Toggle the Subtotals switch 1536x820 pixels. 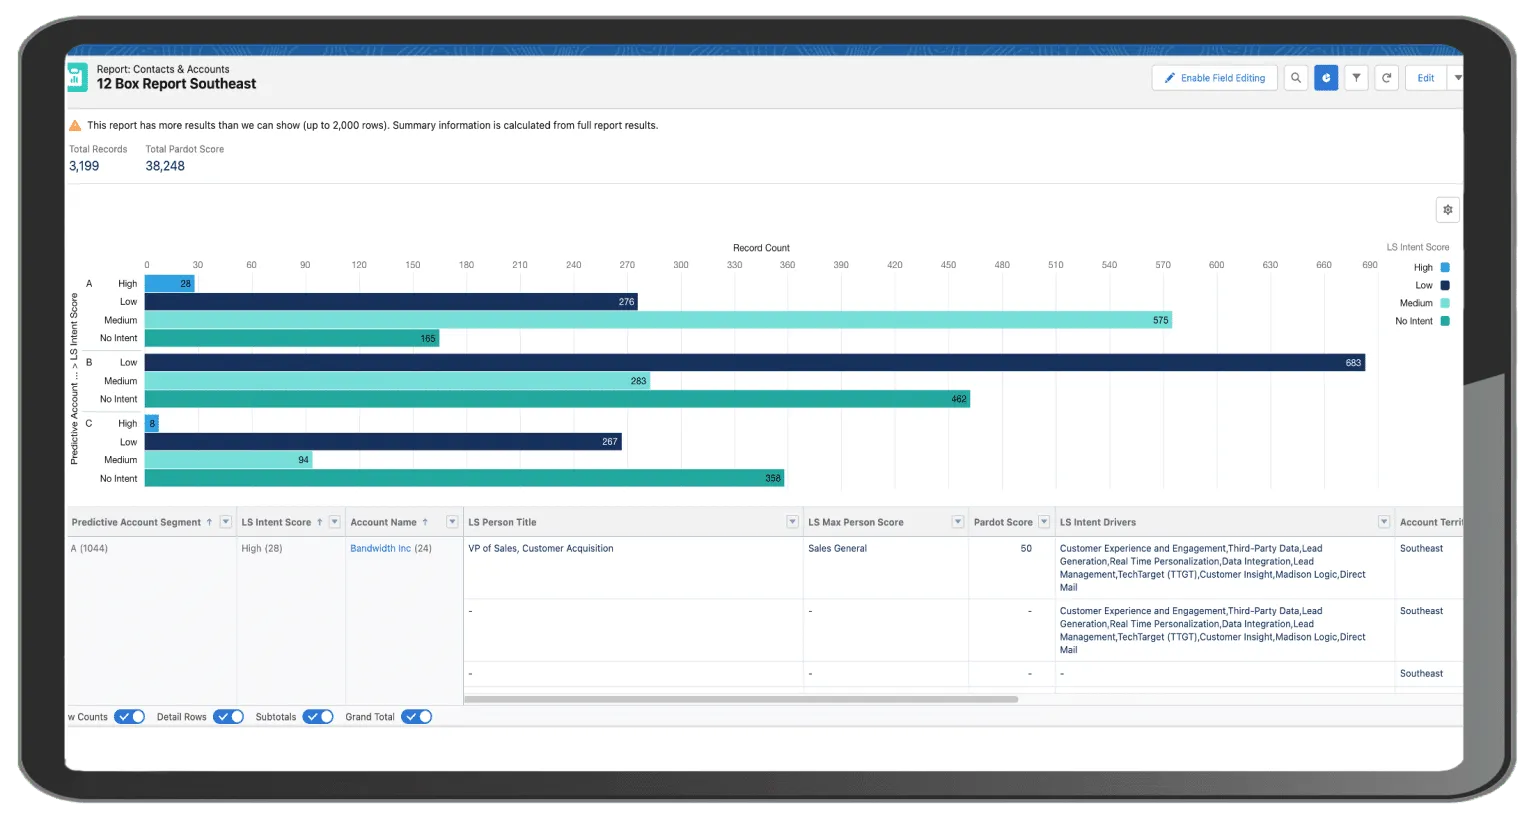coord(318,717)
